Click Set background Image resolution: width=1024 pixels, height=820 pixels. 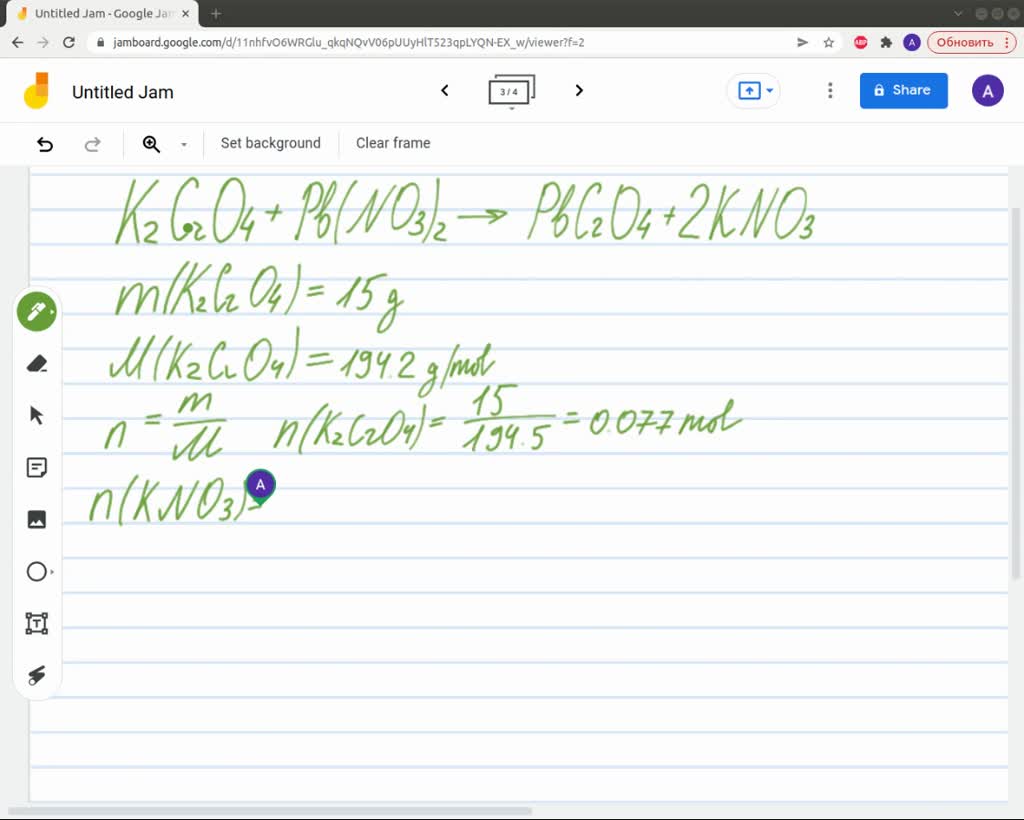click(270, 143)
